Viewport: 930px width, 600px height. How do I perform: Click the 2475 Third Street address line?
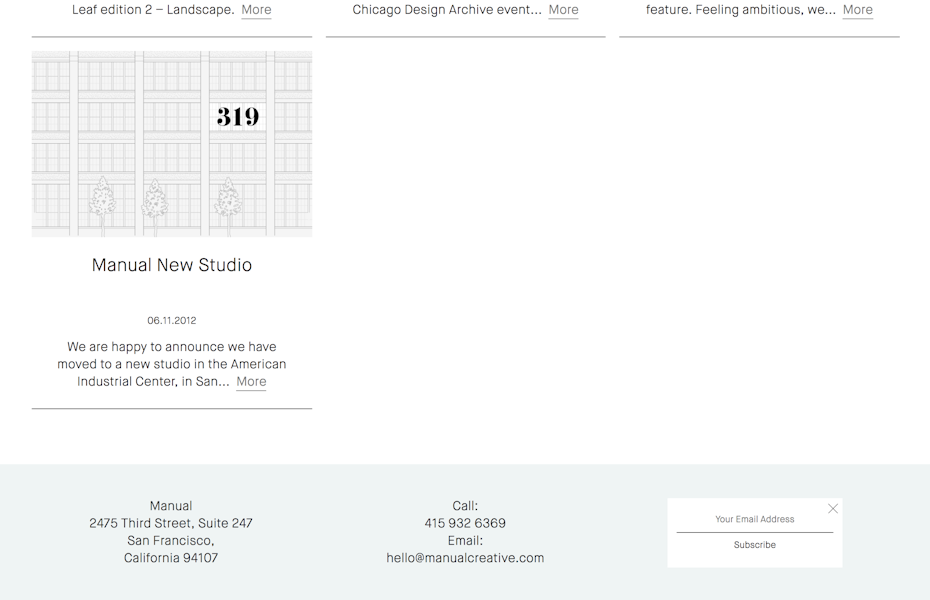click(171, 523)
